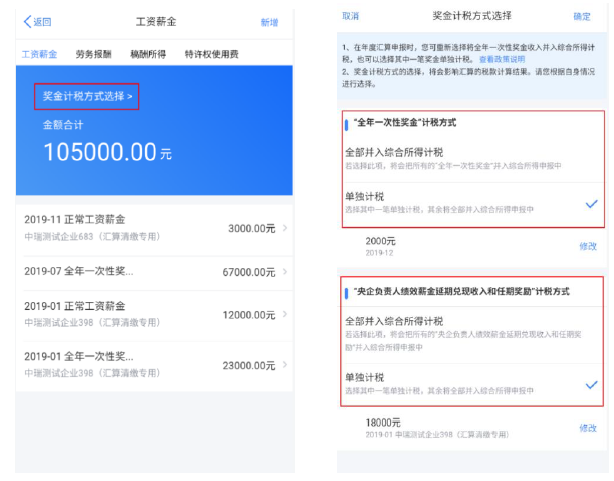Tap the 105000.00 元 total amount
614x481 pixels.
click(x=108, y=152)
